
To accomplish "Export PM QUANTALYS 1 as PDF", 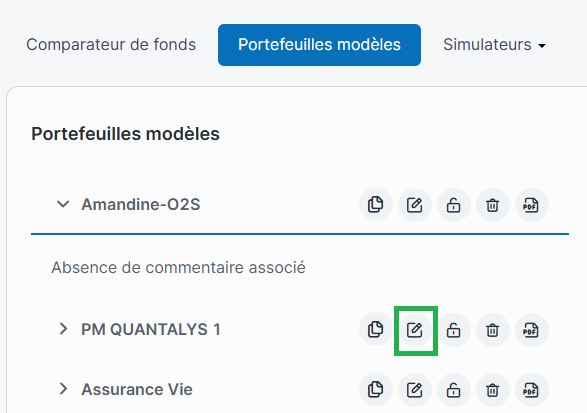I will [x=532, y=330].
